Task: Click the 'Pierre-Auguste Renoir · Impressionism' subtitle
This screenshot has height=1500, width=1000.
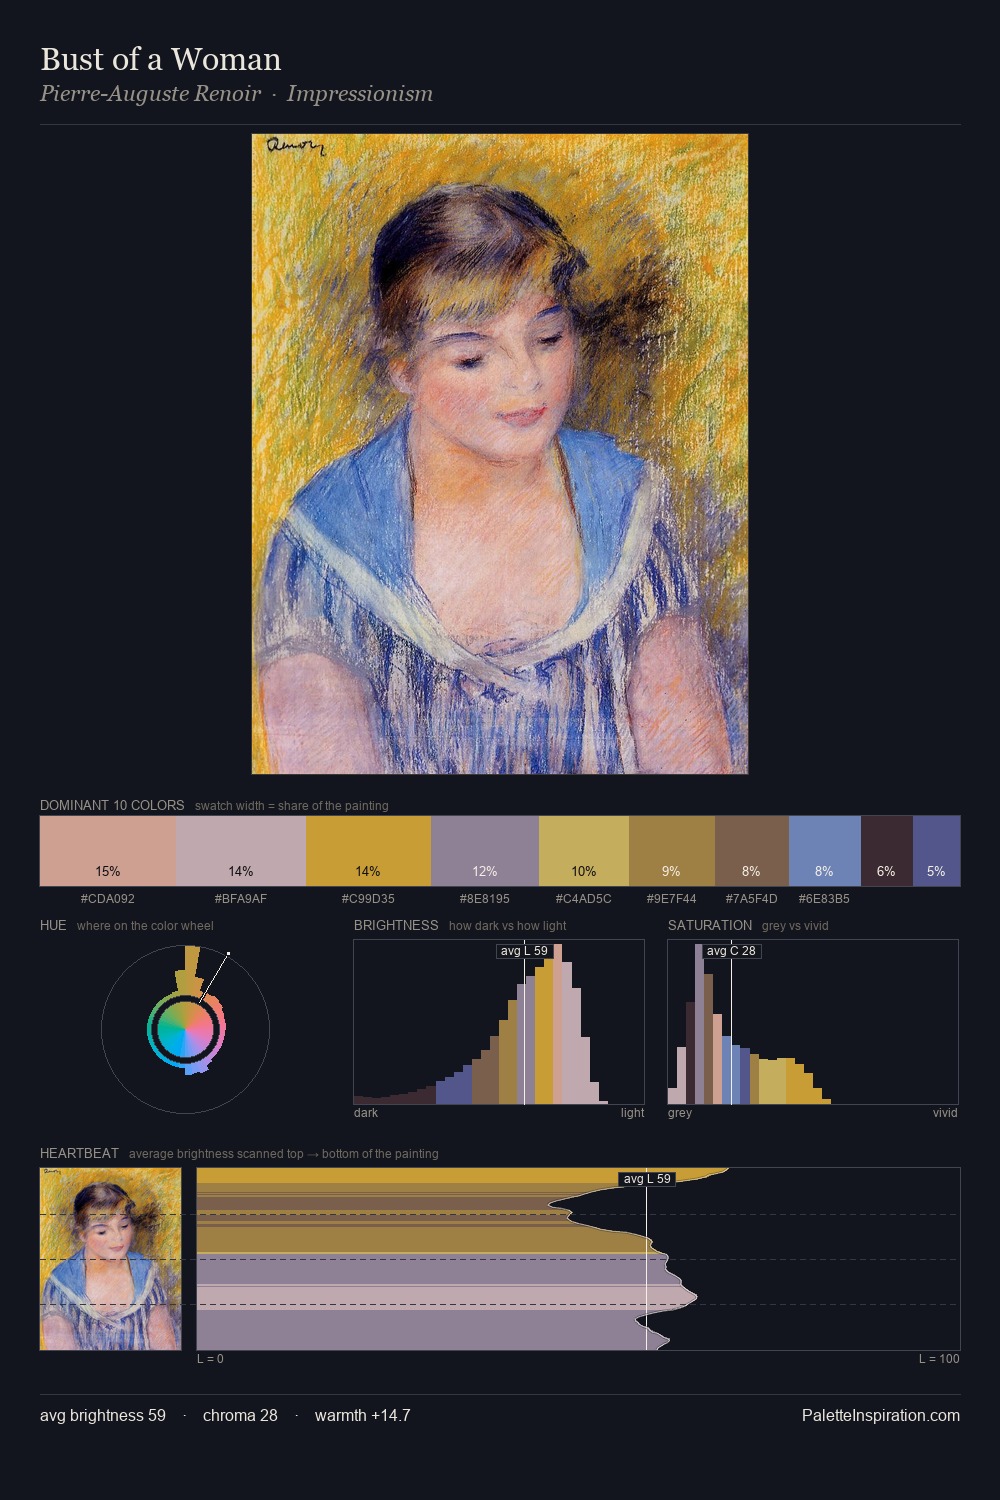Action: point(237,94)
